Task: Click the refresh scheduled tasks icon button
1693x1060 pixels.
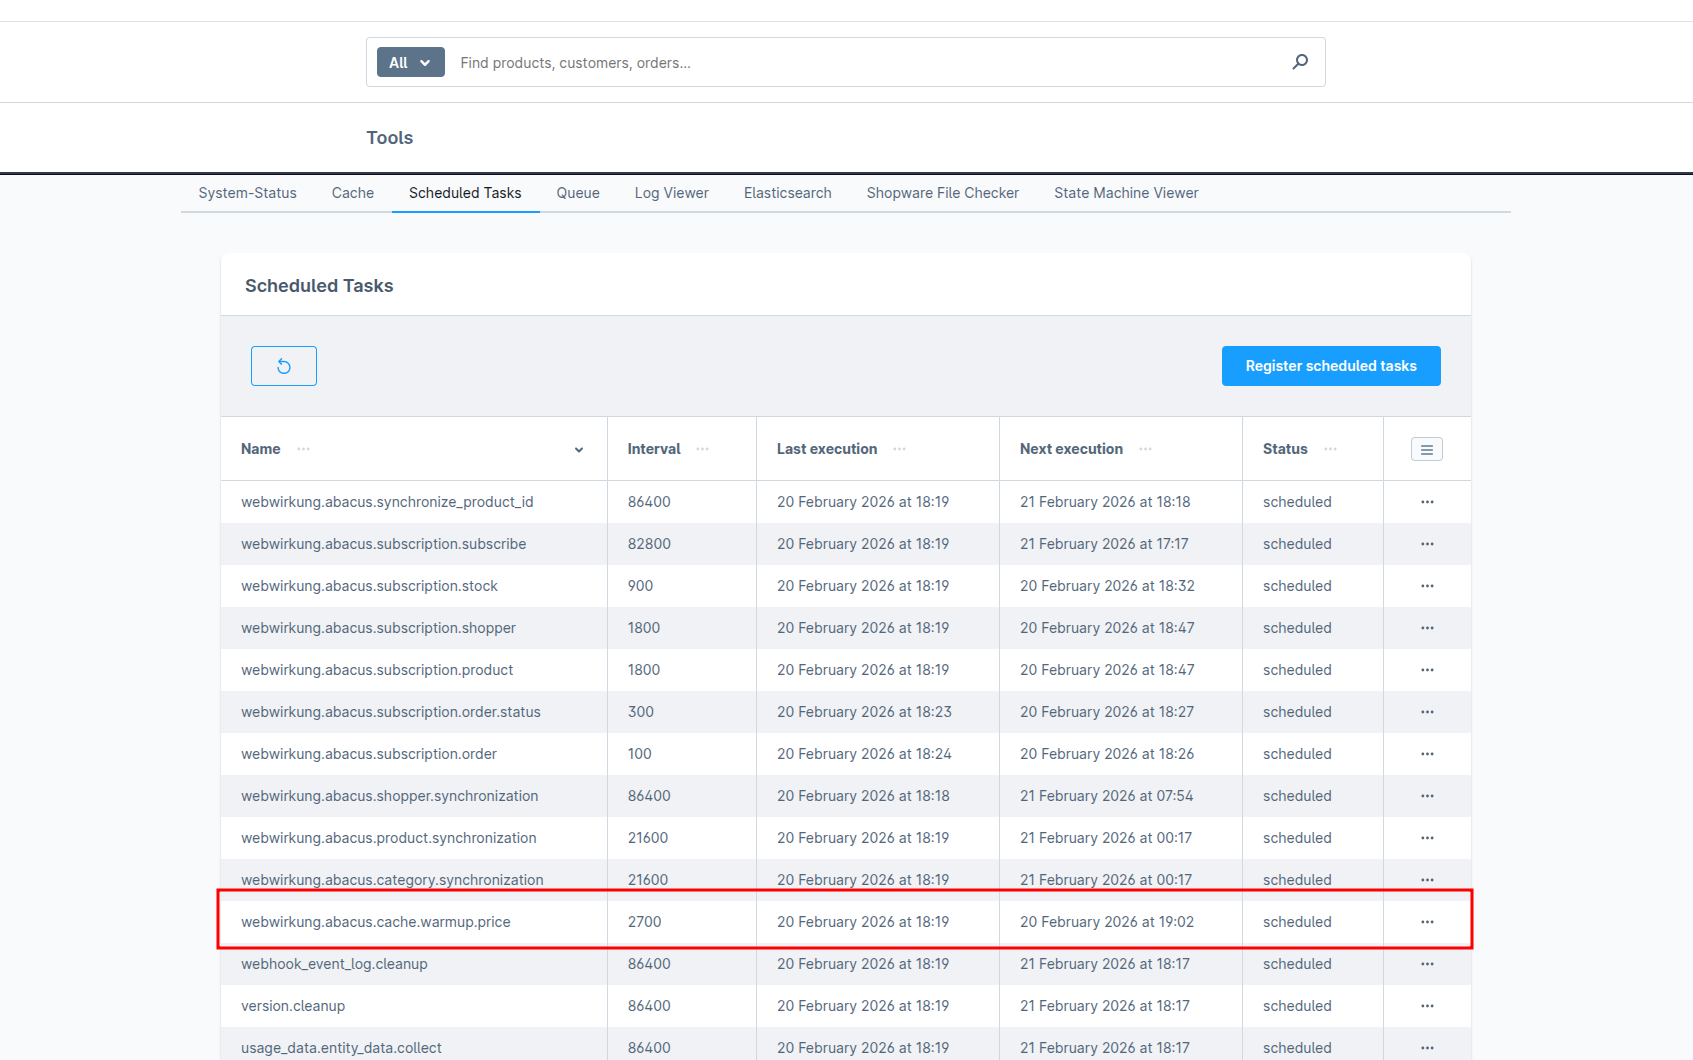Action: [x=283, y=366]
